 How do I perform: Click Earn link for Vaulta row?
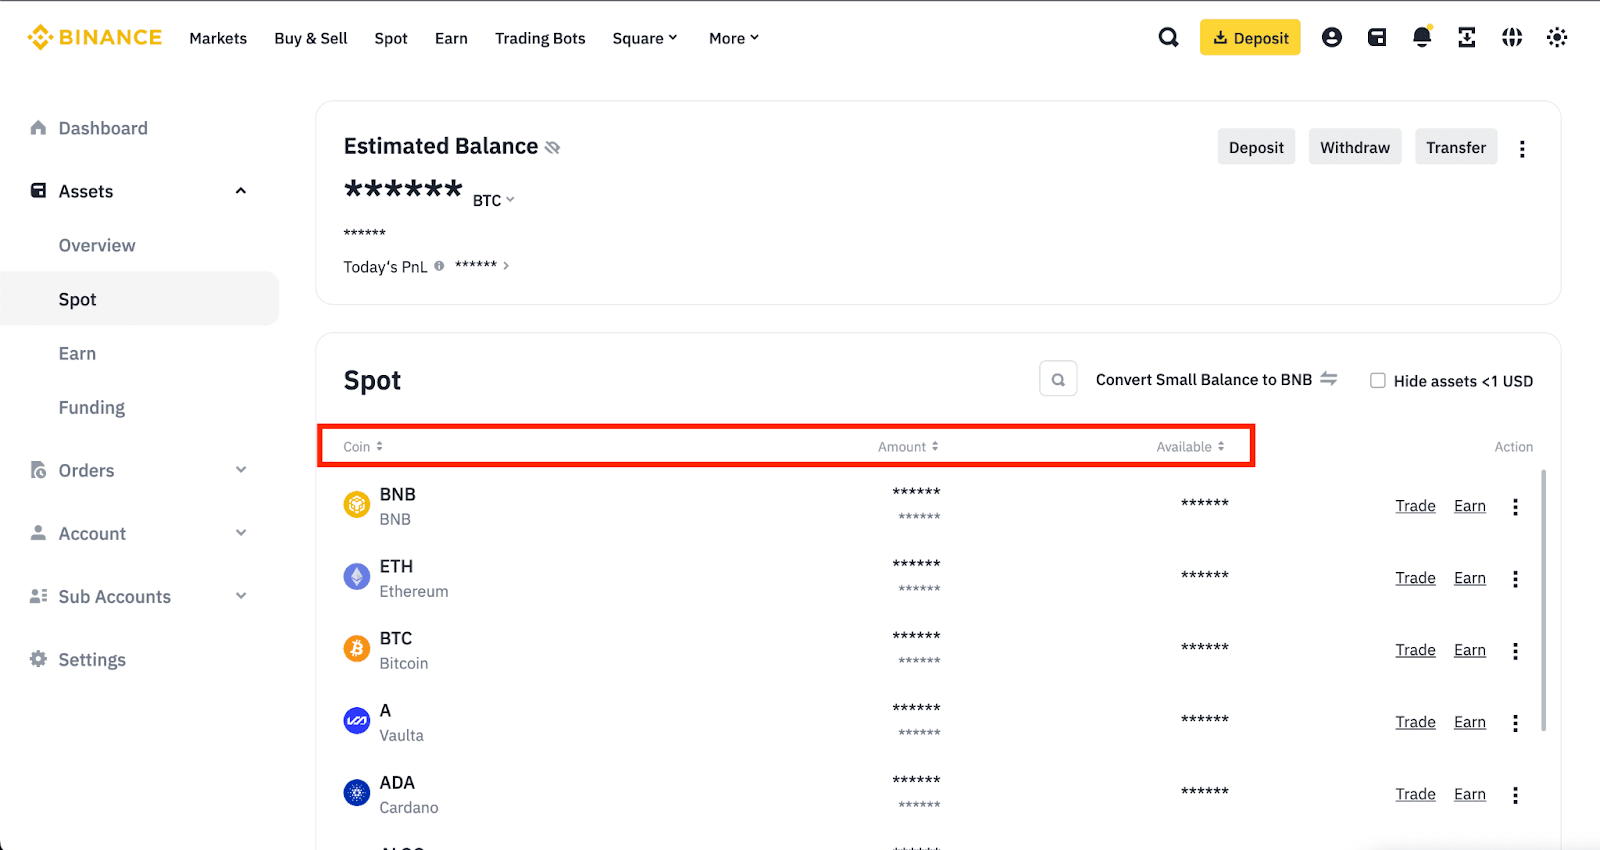coord(1470,722)
